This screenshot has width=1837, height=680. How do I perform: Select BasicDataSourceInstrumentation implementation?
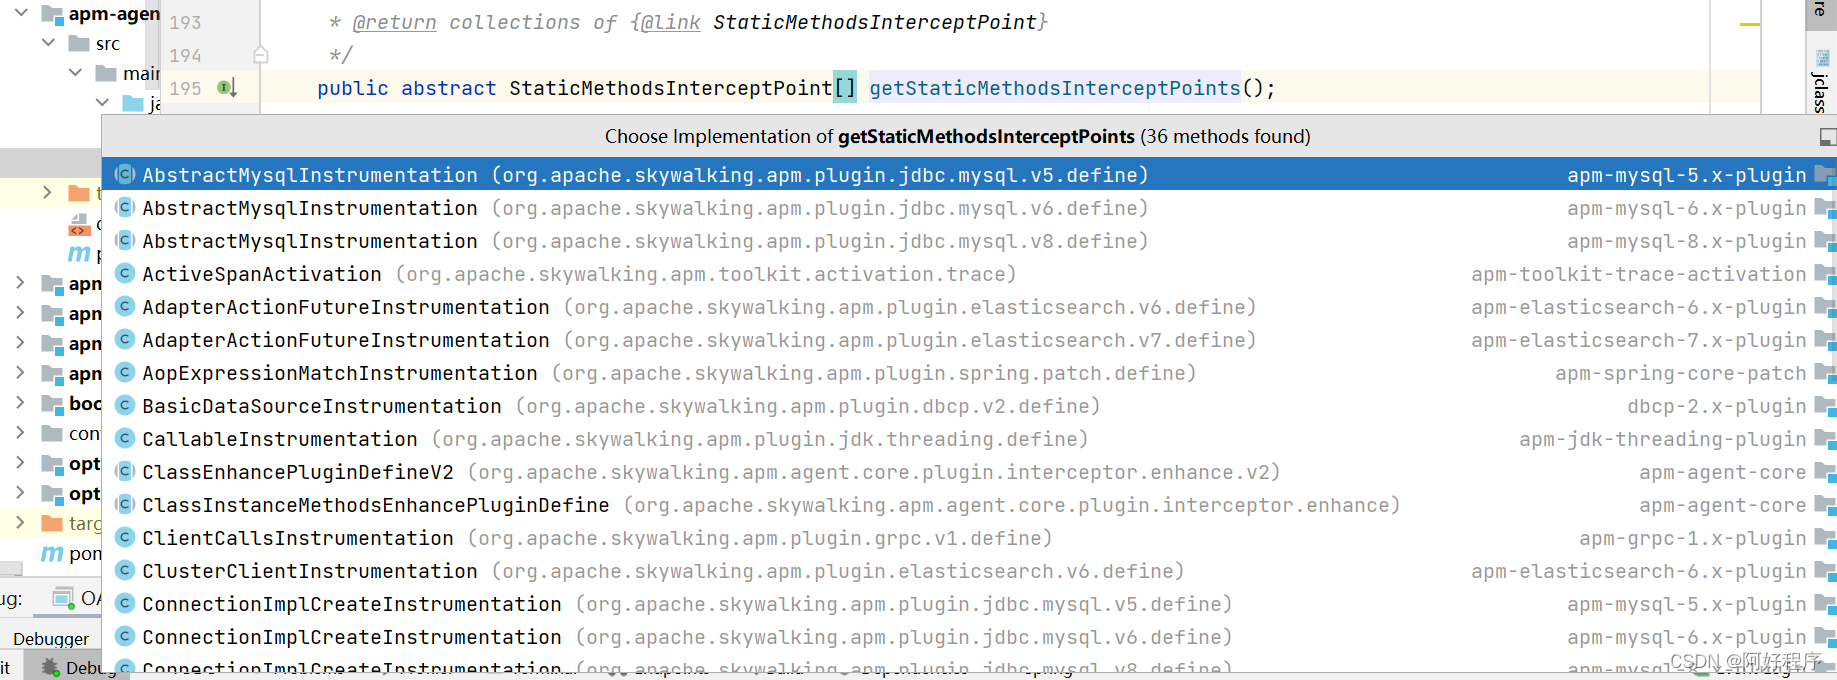tap(968, 406)
